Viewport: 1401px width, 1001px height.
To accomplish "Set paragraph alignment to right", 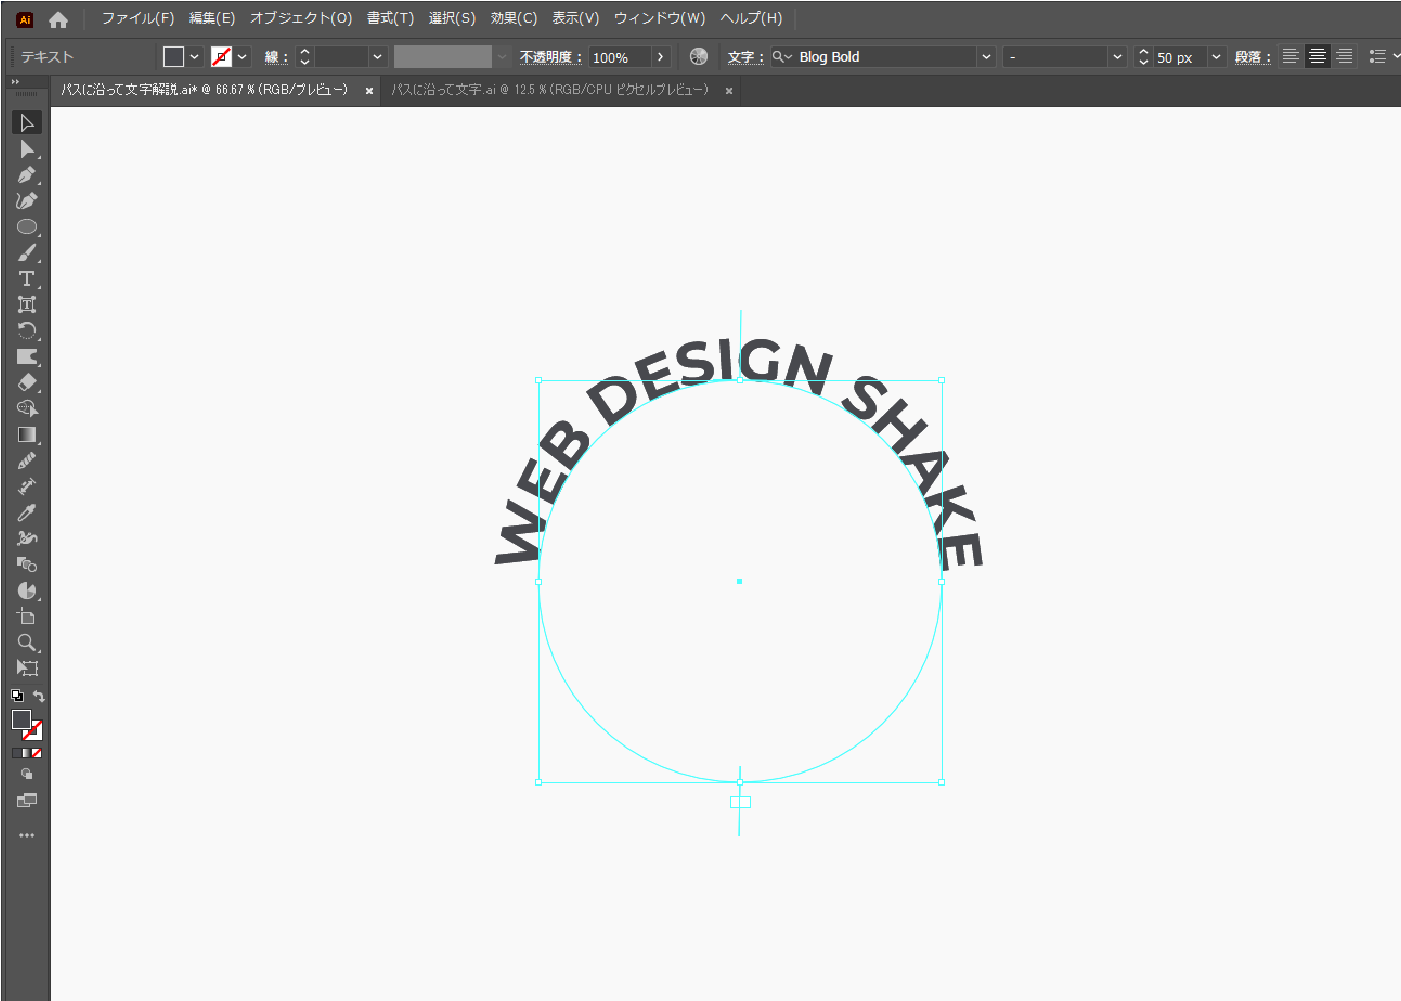I will (1345, 57).
